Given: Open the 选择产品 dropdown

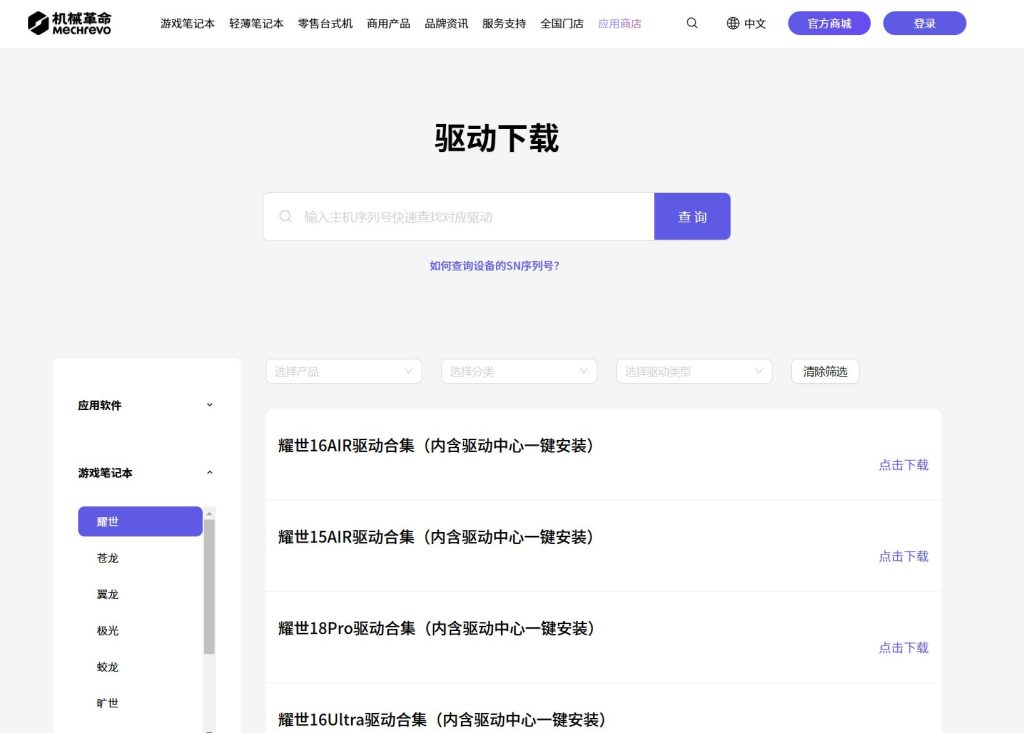Looking at the screenshot, I should [x=344, y=371].
